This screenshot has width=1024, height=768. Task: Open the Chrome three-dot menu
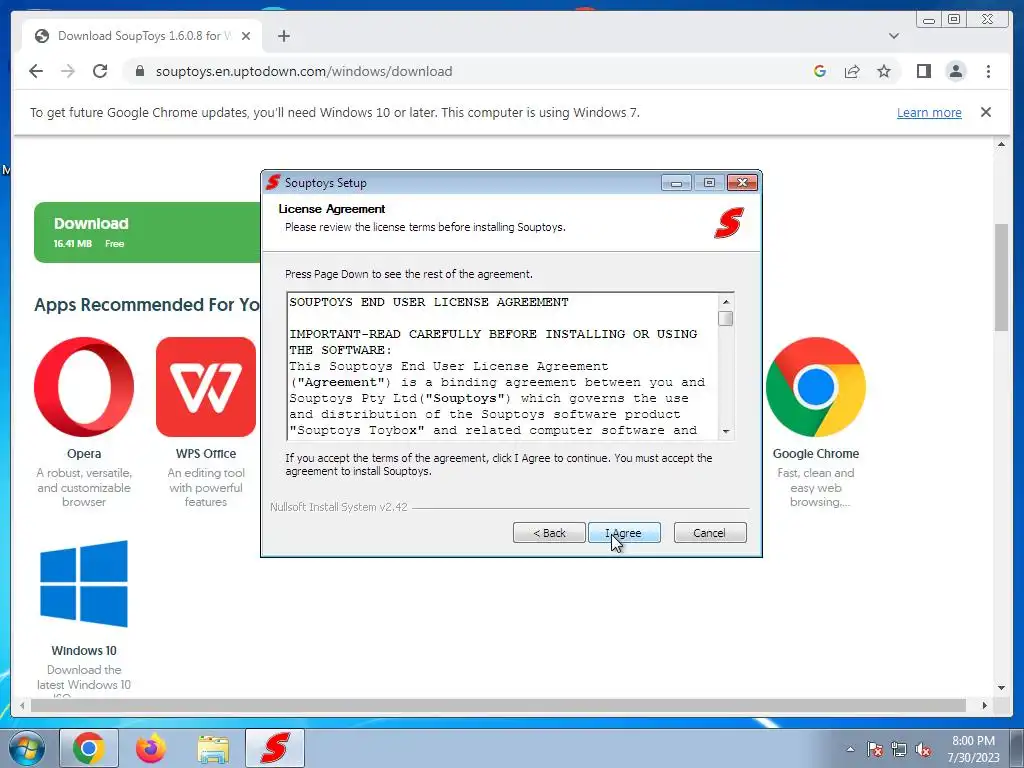pyautogui.click(x=988, y=71)
